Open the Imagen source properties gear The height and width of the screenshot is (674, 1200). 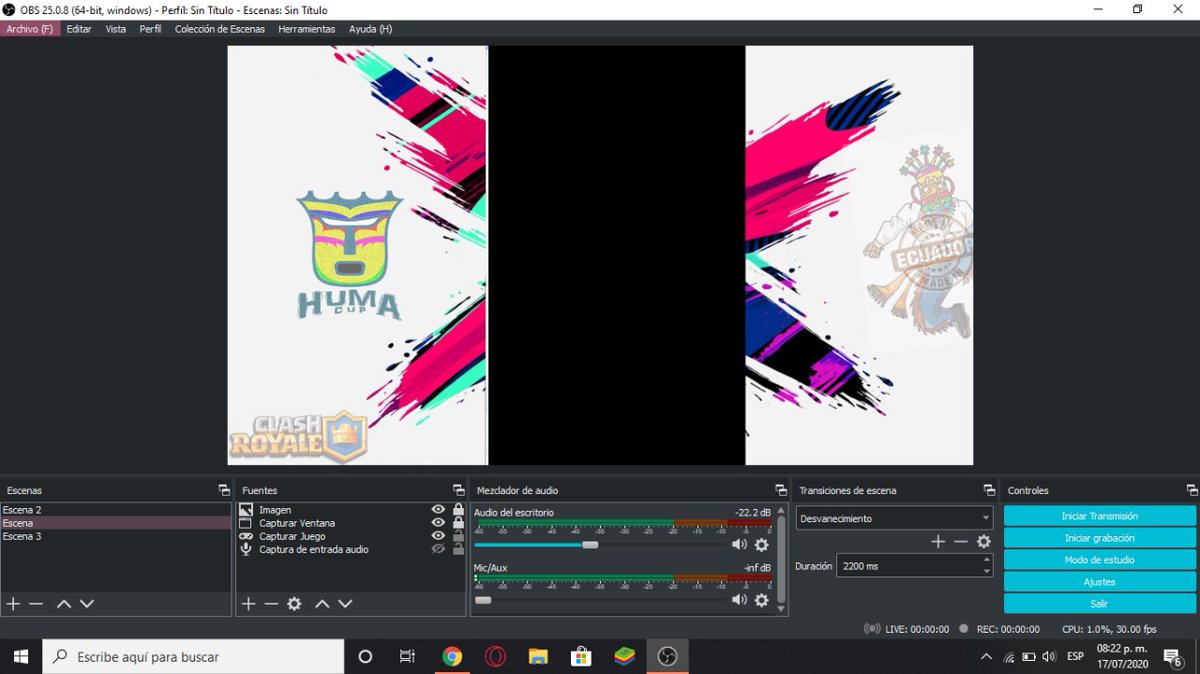tap(293, 603)
